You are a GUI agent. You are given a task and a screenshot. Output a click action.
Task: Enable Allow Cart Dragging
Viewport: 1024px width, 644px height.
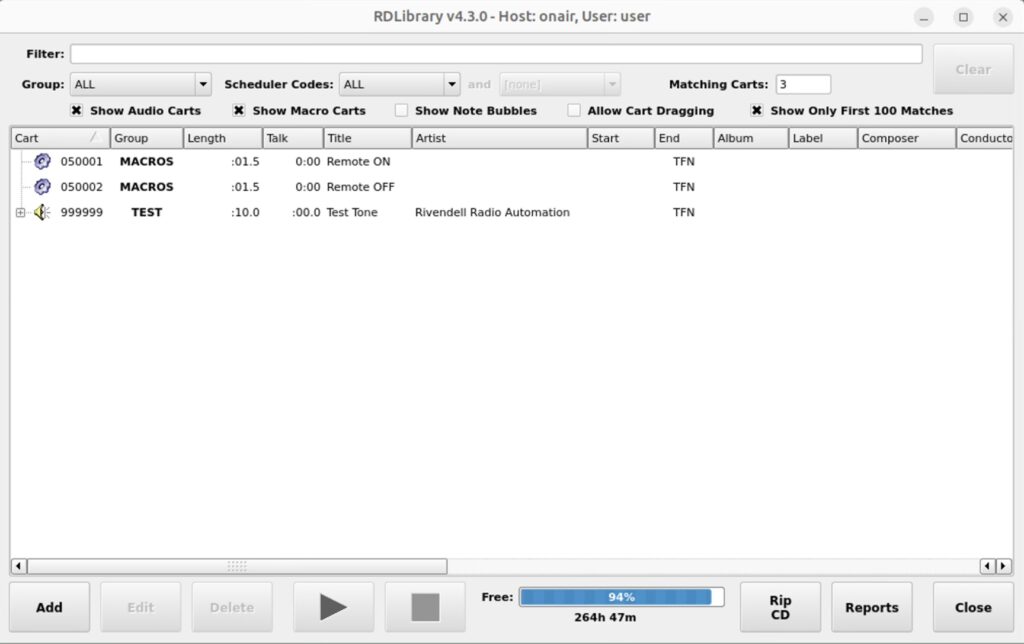[x=573, y=110]
